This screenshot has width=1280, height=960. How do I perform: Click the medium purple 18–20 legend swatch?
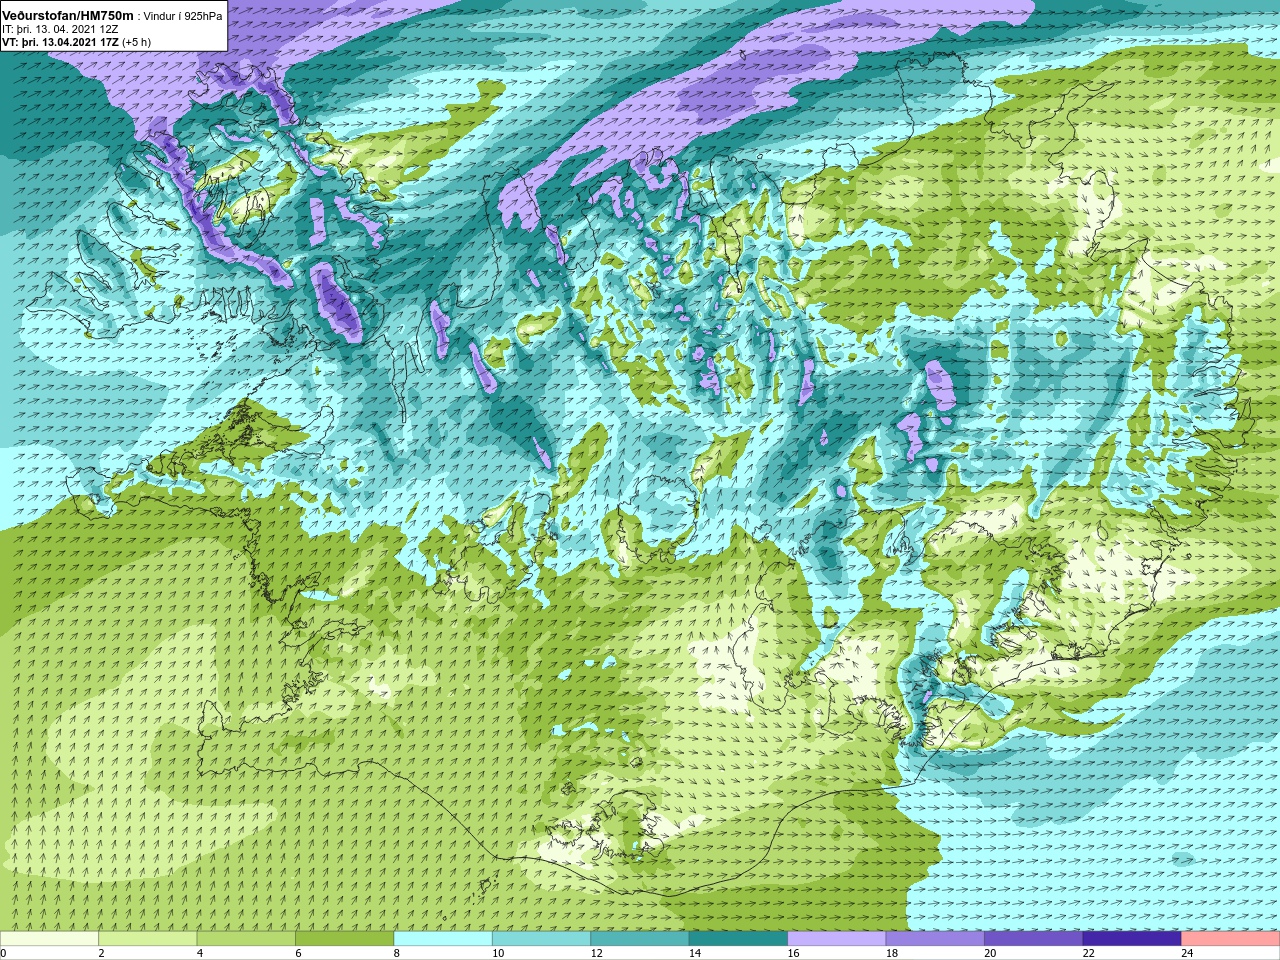pyautogui.click(x=935, y=939)
